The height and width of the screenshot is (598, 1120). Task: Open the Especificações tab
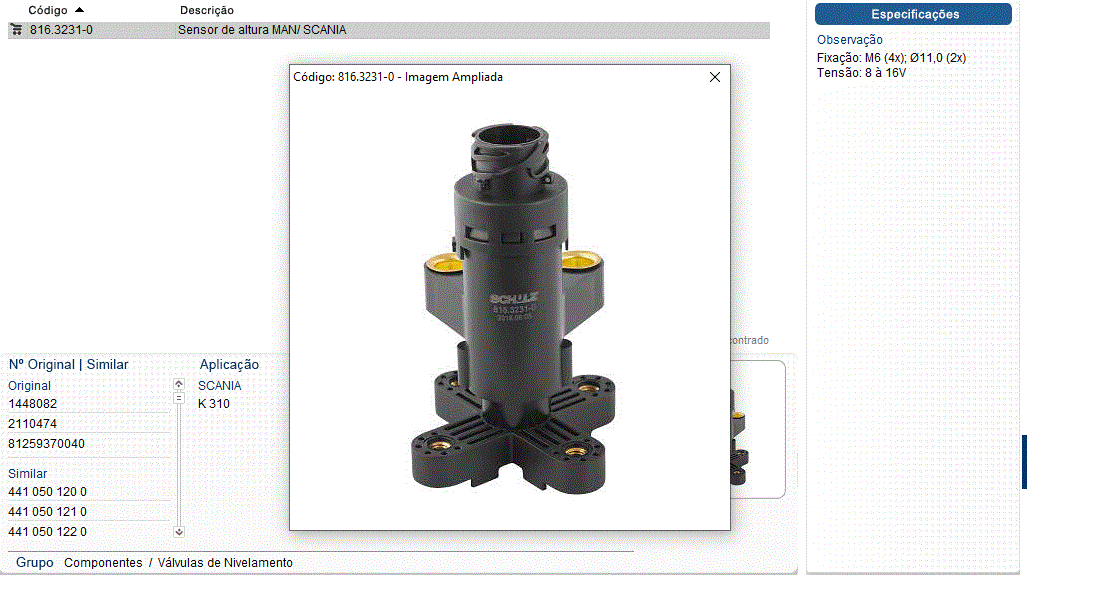click(913, 14)
